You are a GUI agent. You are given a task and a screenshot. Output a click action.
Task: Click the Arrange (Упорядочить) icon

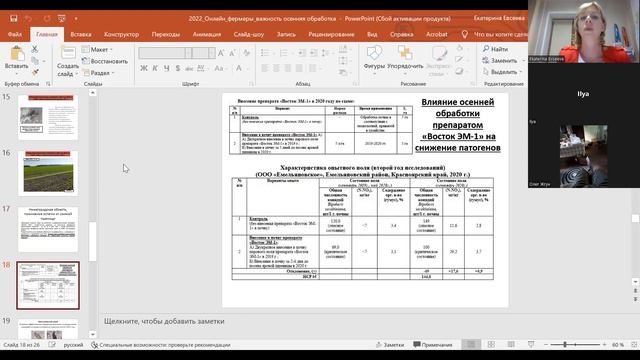(x=405, y=53)
